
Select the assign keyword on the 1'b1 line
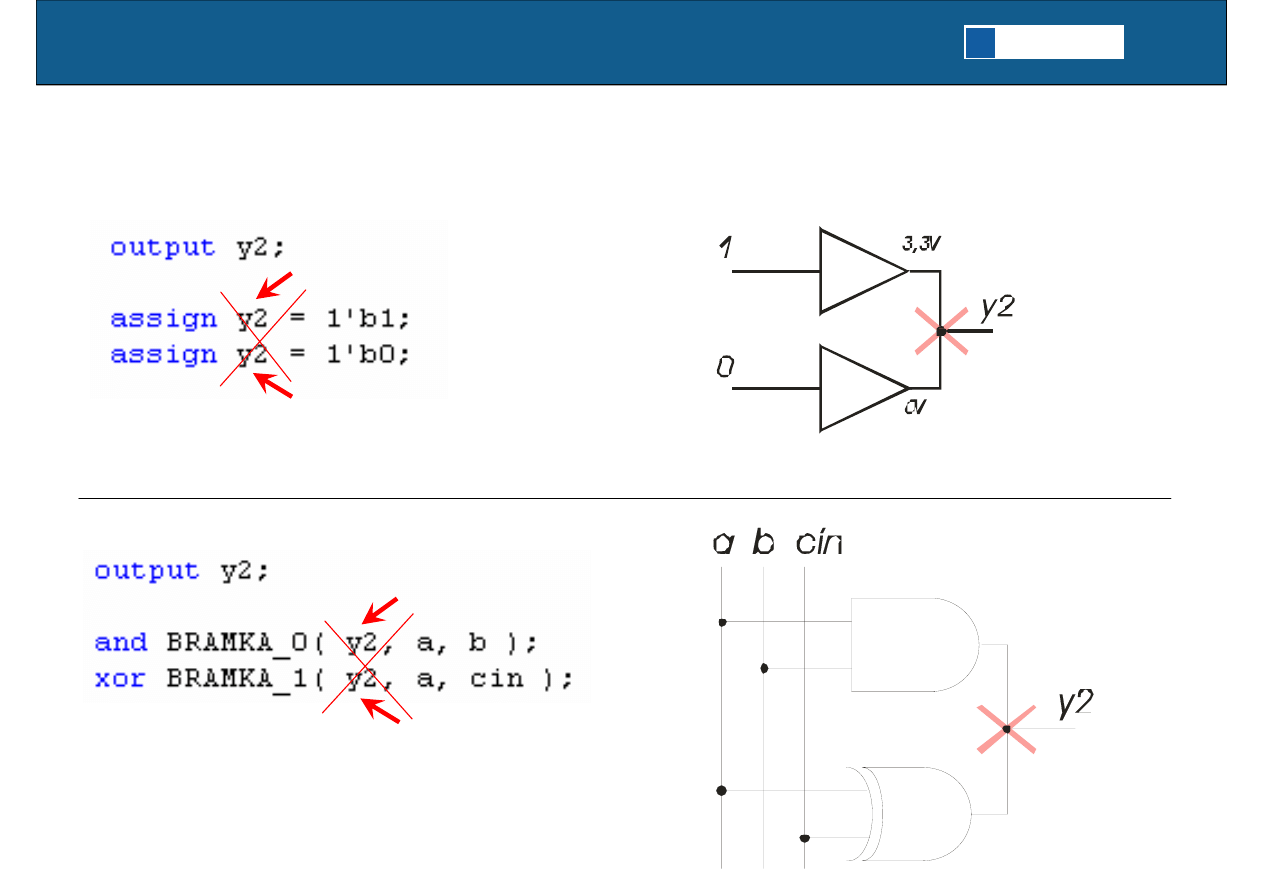click(163, 319)
